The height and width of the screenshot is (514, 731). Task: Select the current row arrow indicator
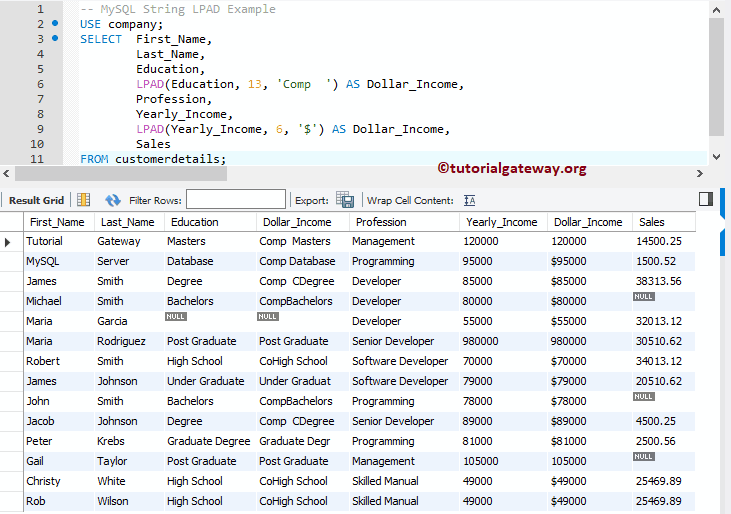click(7, 242)
